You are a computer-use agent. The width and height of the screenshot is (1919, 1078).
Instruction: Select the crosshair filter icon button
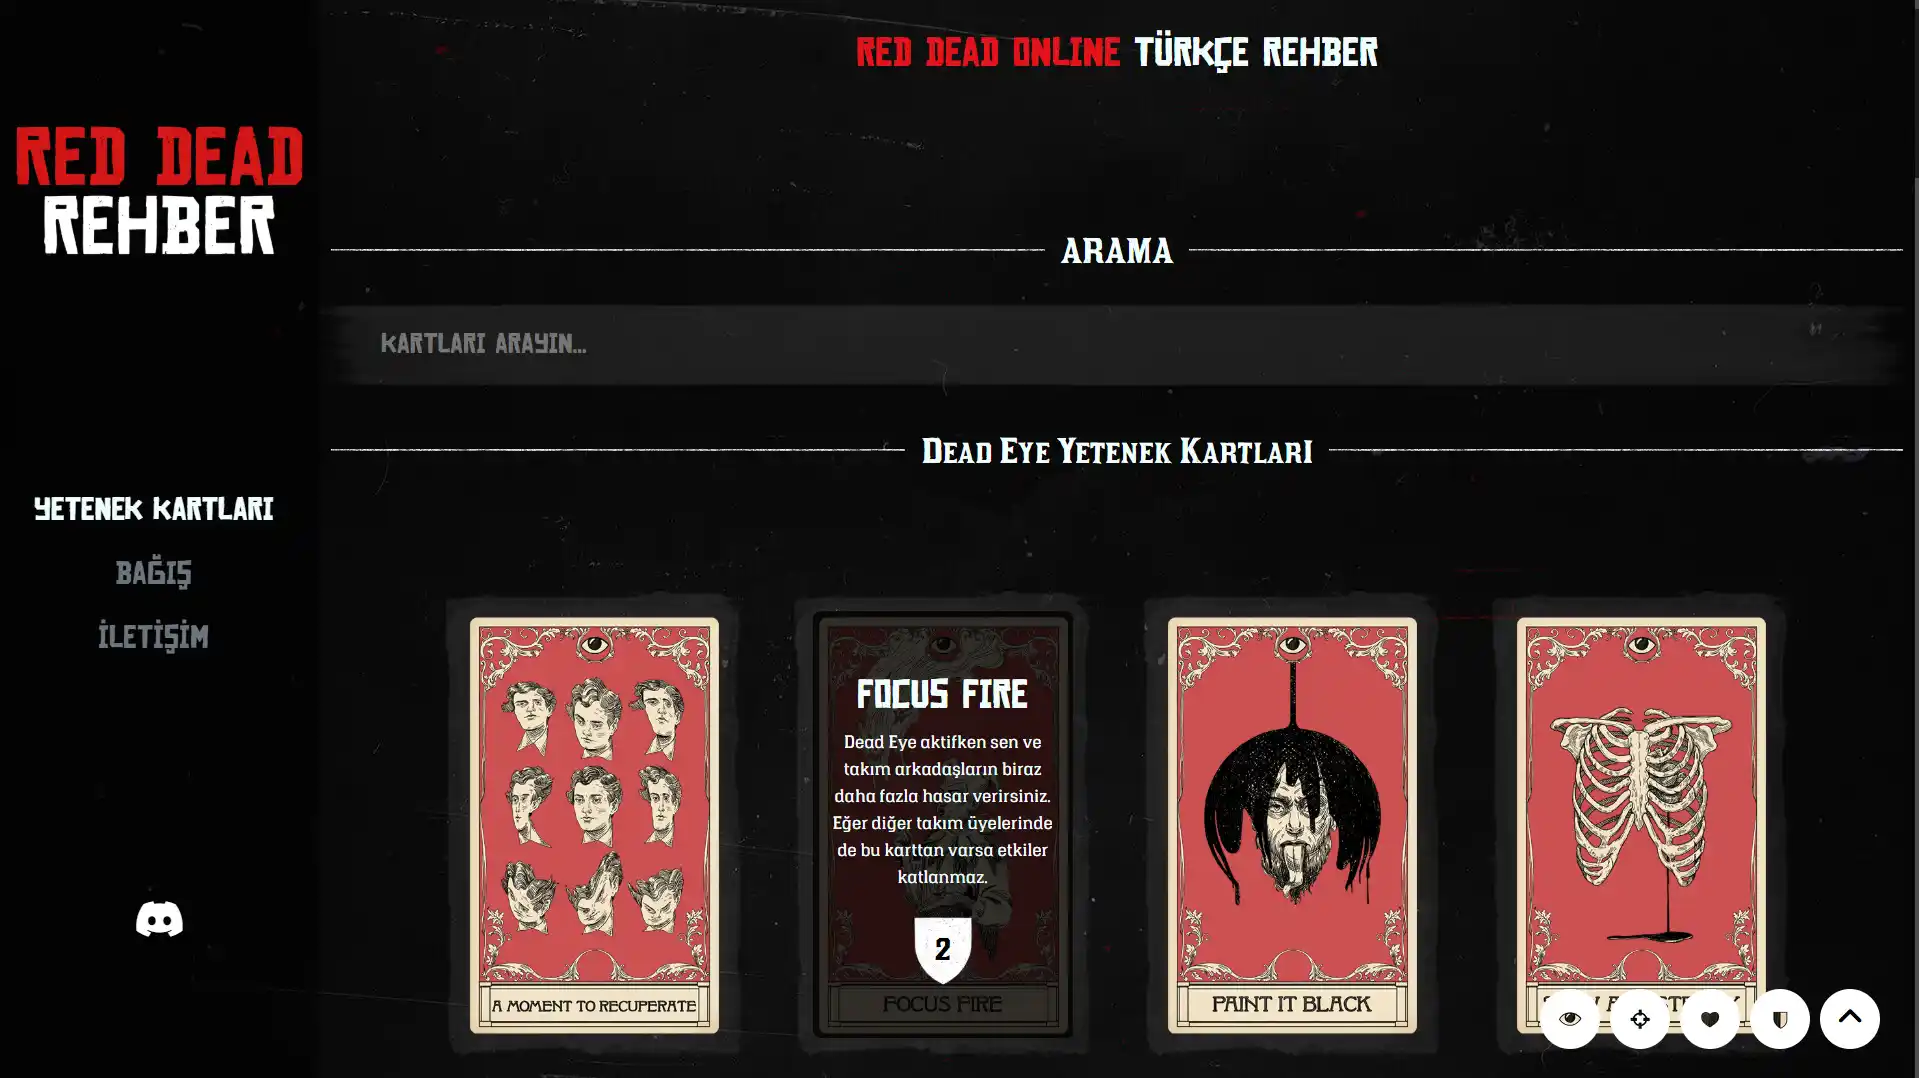tap(1639, 1019)
